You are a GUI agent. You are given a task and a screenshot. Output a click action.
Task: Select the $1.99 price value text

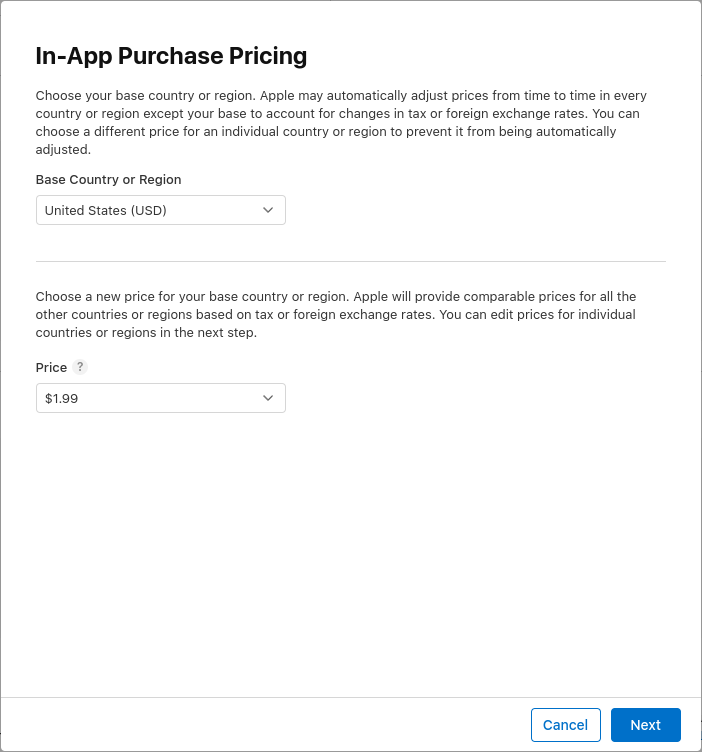[x=61, y=398]
